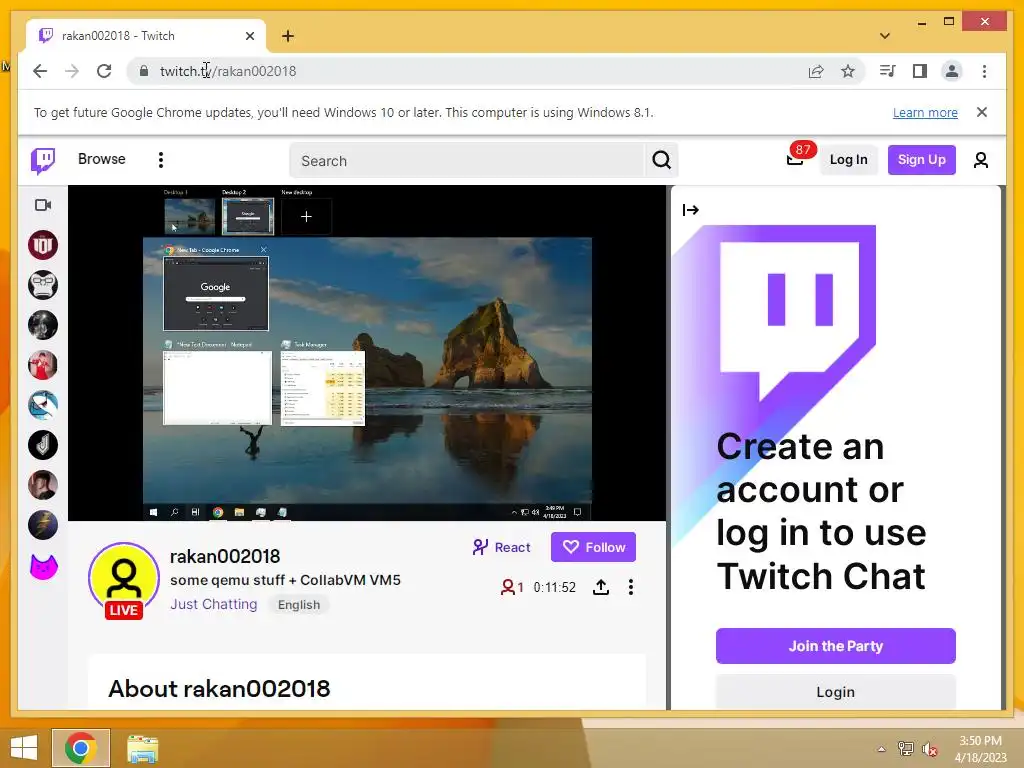Open the user profile icon menu
This screenshot has width=1024, height=768.
click(981, 160)
